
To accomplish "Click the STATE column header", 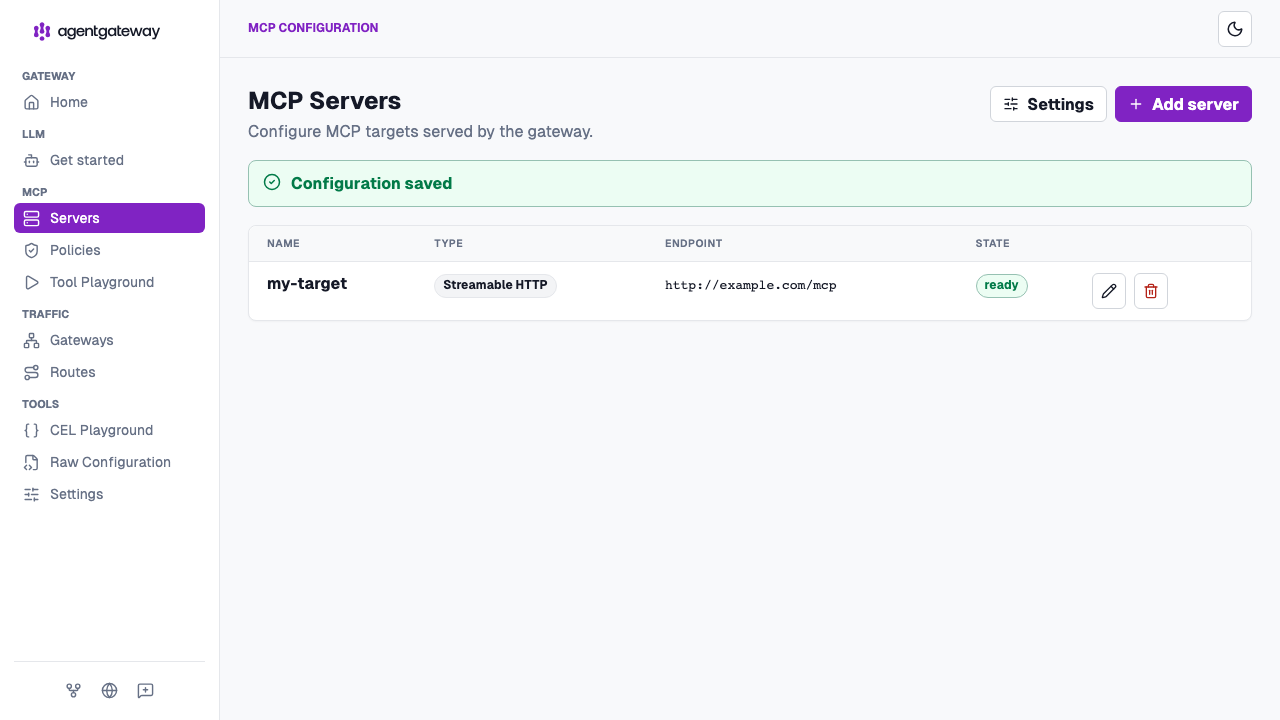I will coord(992,243).
